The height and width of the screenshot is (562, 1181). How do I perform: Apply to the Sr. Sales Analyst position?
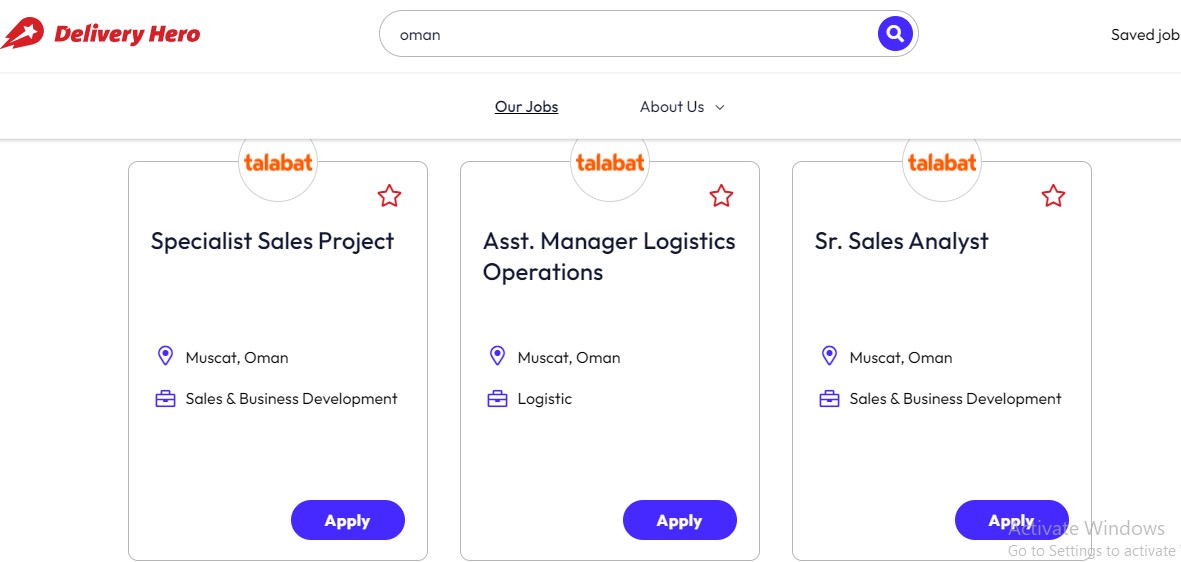click(x=1012, y=521)
